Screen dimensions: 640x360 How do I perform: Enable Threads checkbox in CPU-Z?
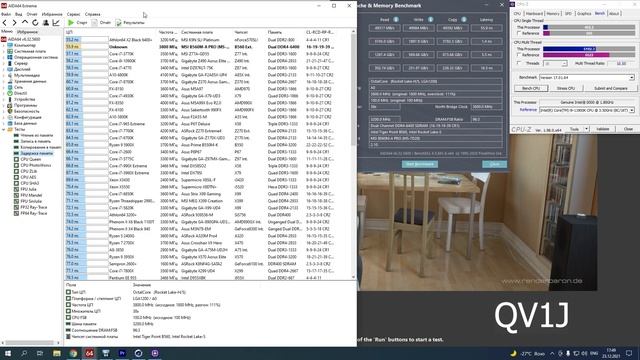pyautogui.click(x=519, y=63)
